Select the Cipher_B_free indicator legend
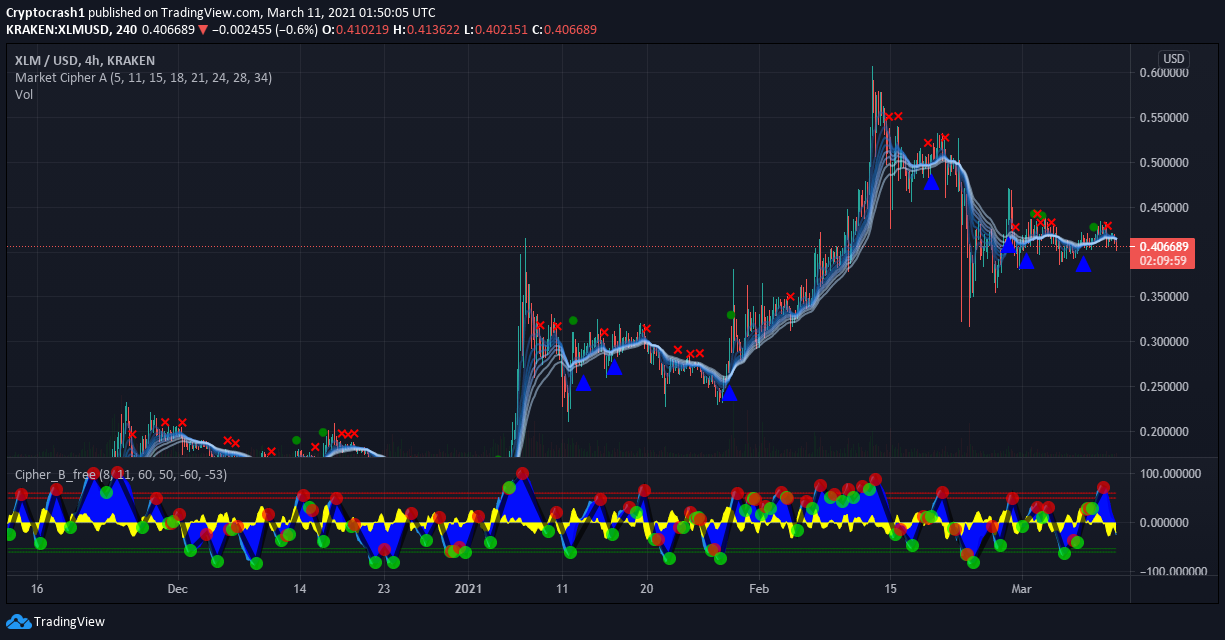The height and width of the screenshot is (640, 1225). (121, 474)
